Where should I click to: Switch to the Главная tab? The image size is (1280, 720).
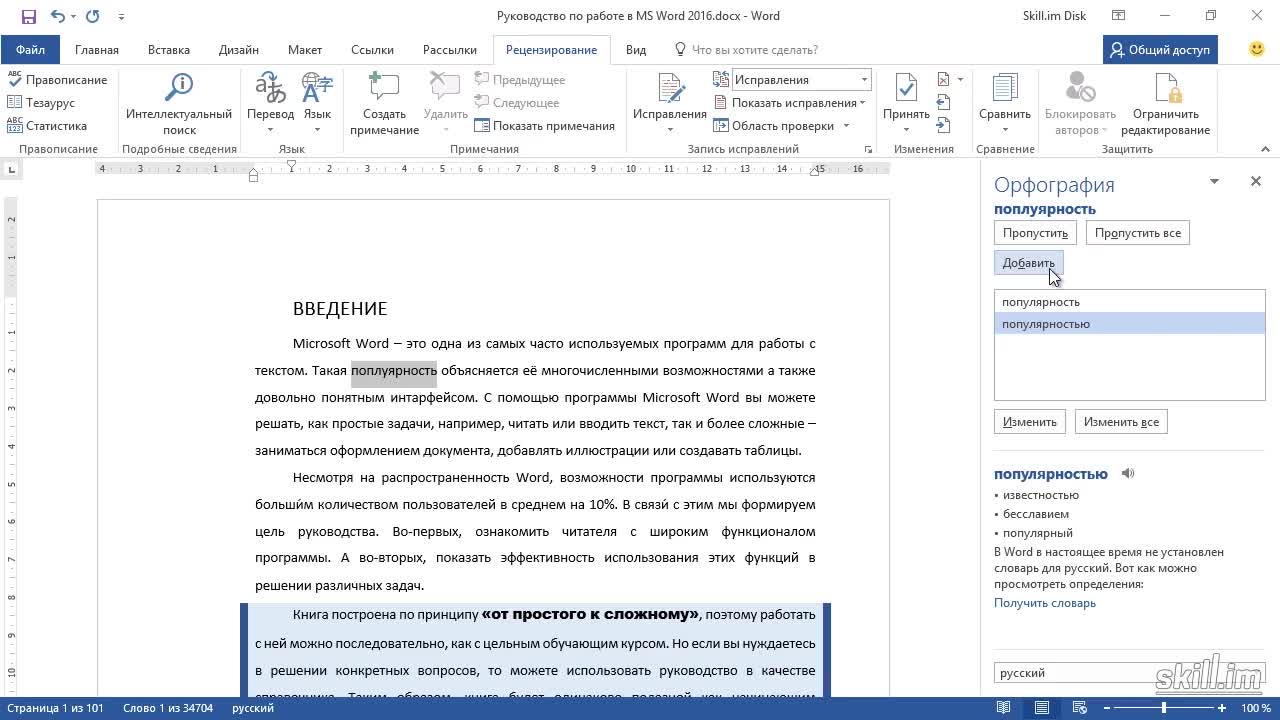point(97,50)
